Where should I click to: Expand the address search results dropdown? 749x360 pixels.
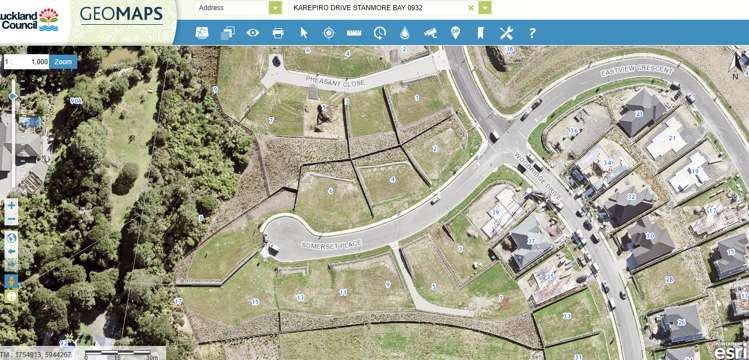pyautogui.click(x=485, y=8)
